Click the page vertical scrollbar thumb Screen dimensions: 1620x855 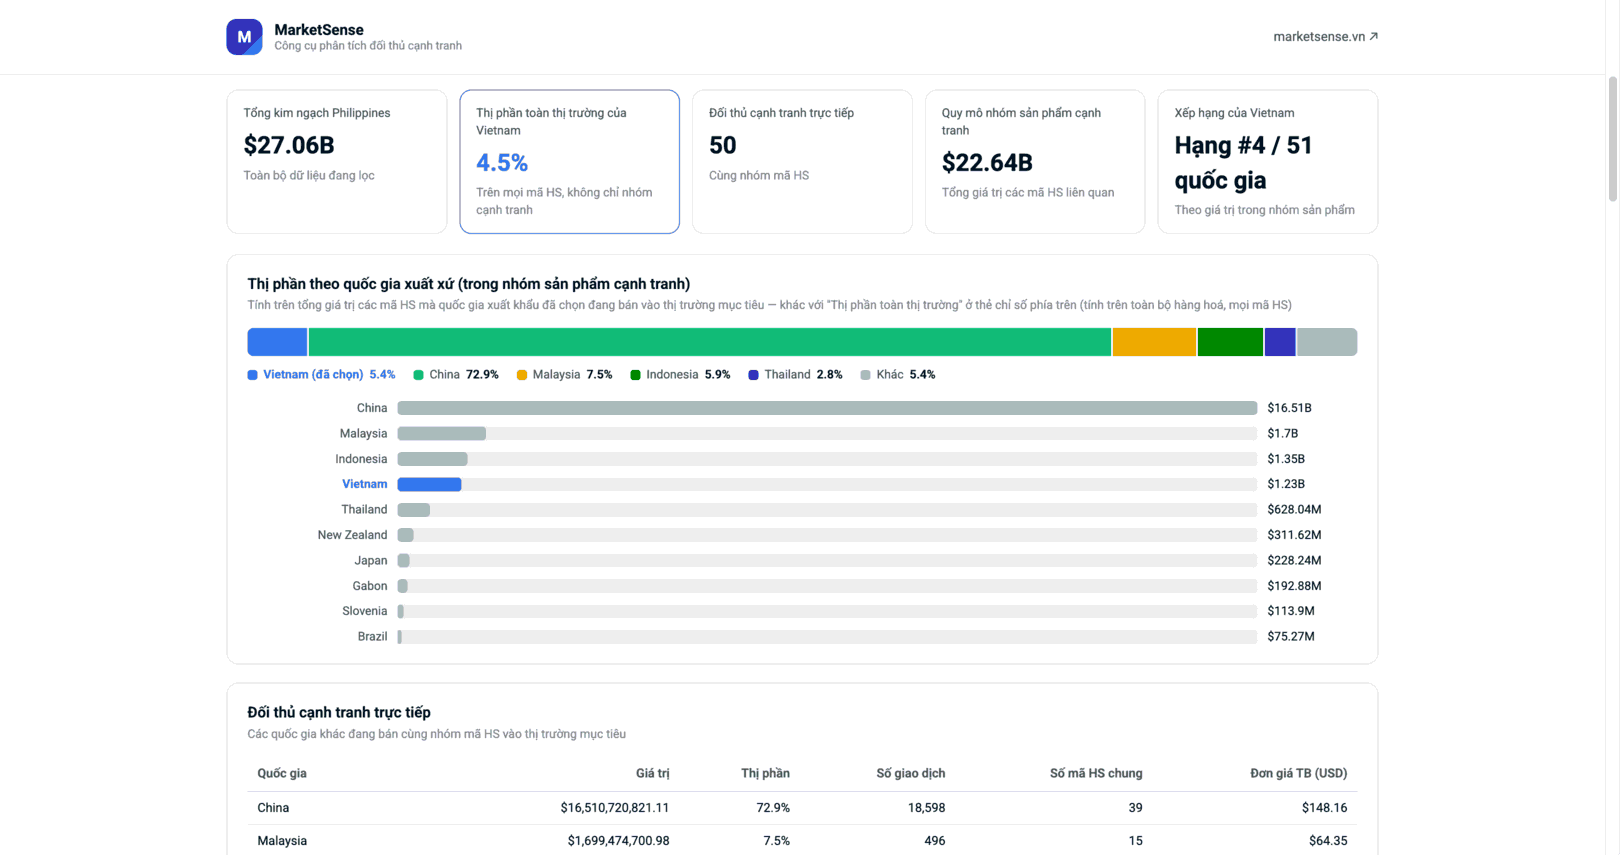1612,138
